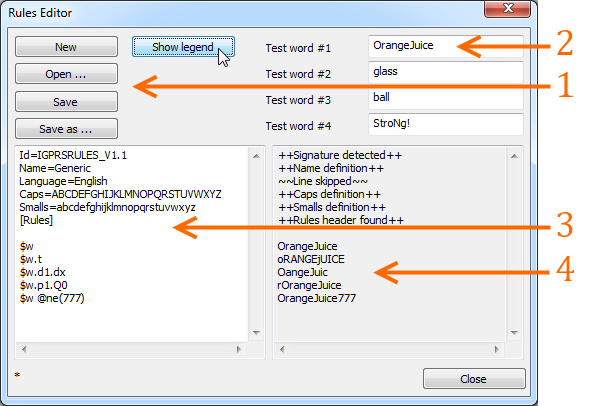Focus Test word #4 field containing StroNg!
This screenshot has width=590, height=406.
pos(446,124)
